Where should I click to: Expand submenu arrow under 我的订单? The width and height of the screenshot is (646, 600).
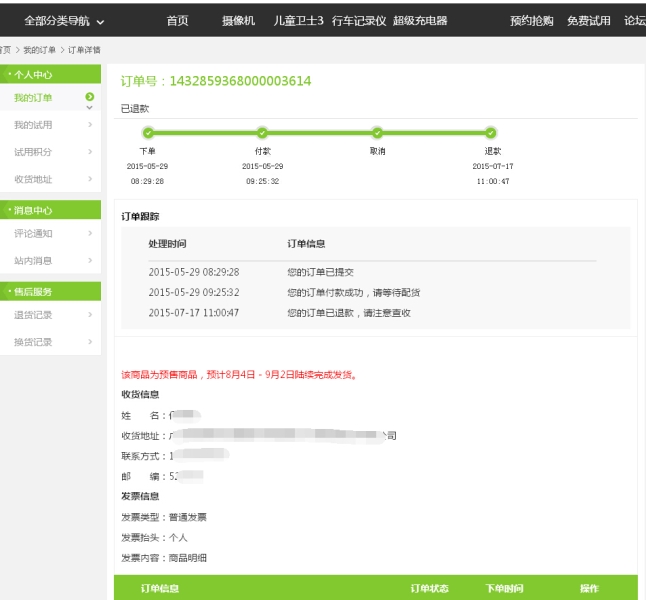point(90,108)
